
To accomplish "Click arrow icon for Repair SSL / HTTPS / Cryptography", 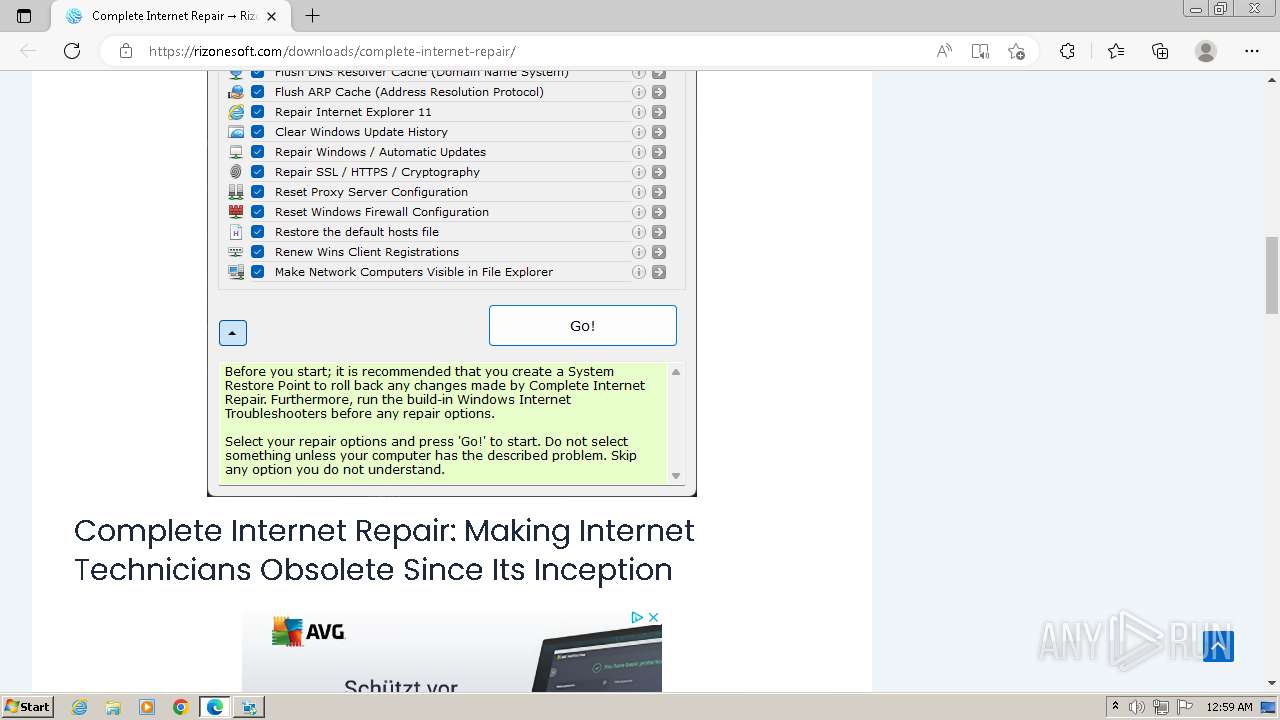I will coord(659,172).
